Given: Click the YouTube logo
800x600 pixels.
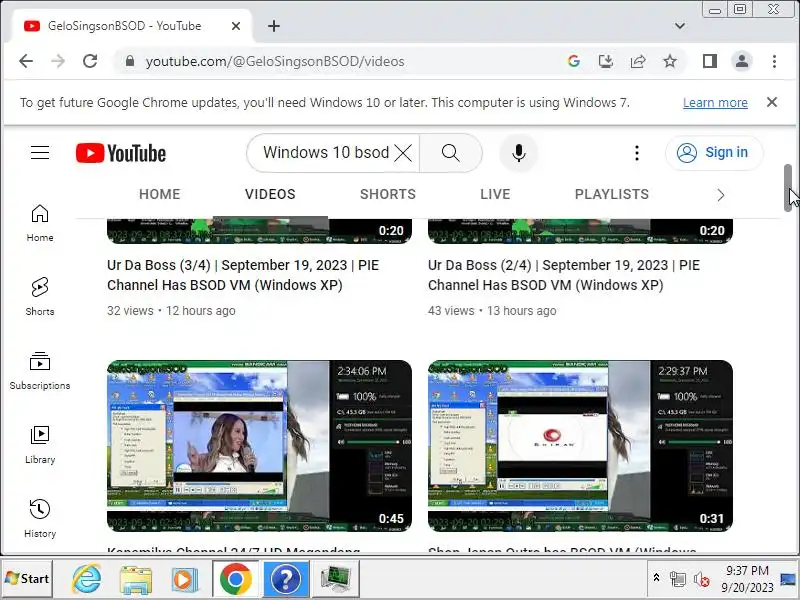Looking at the screenshot, I should point(121,153).
